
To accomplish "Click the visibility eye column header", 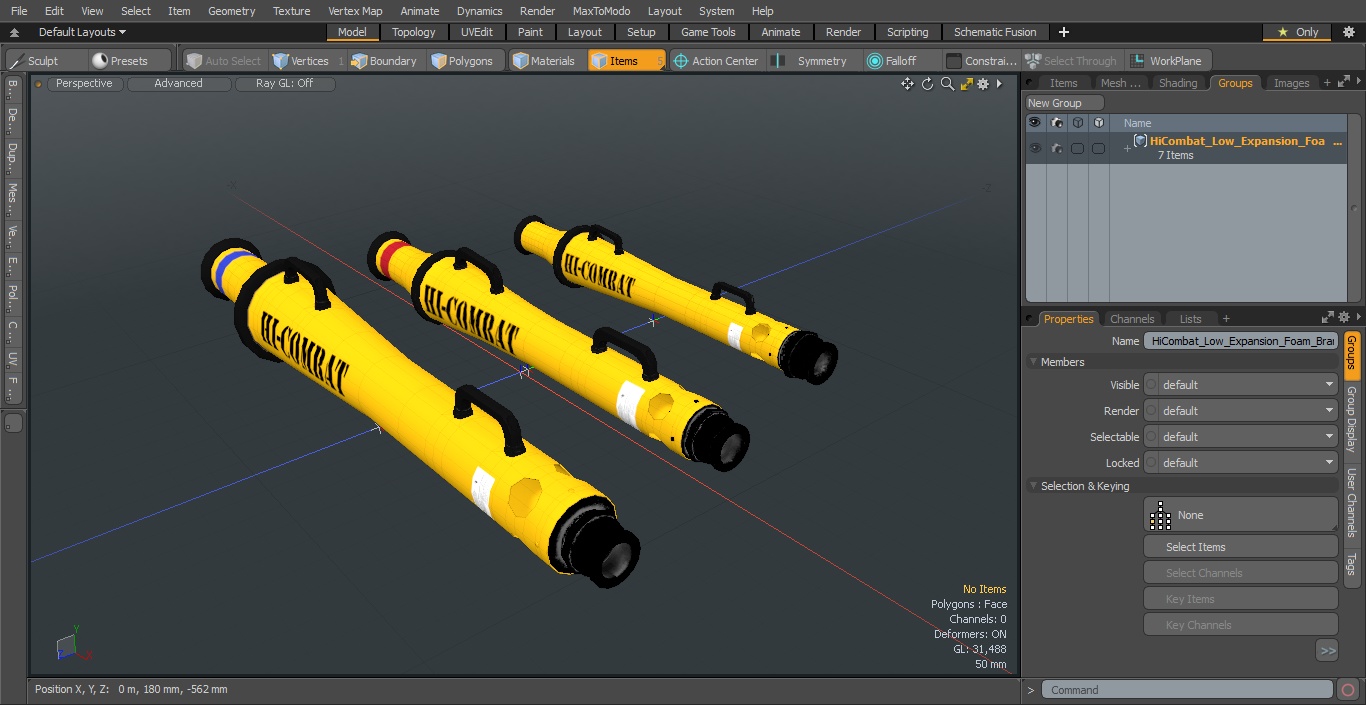I will pyautogui.click(x=1035, y=123).
